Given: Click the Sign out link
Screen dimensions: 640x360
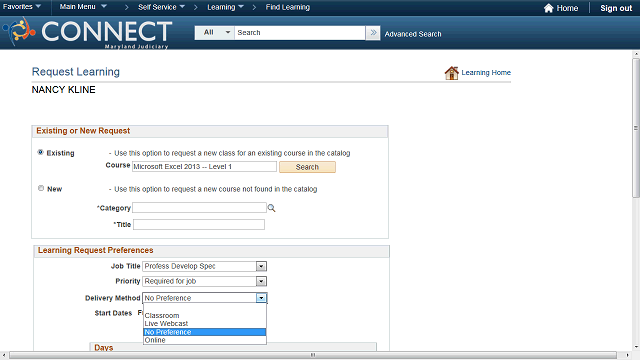Looking at the screenshot, I should [x=616, y=8].
